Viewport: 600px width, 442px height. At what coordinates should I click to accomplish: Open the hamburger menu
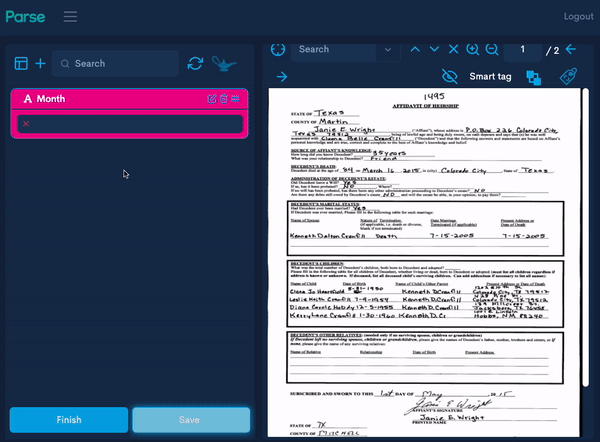click(x=70, y=16)
